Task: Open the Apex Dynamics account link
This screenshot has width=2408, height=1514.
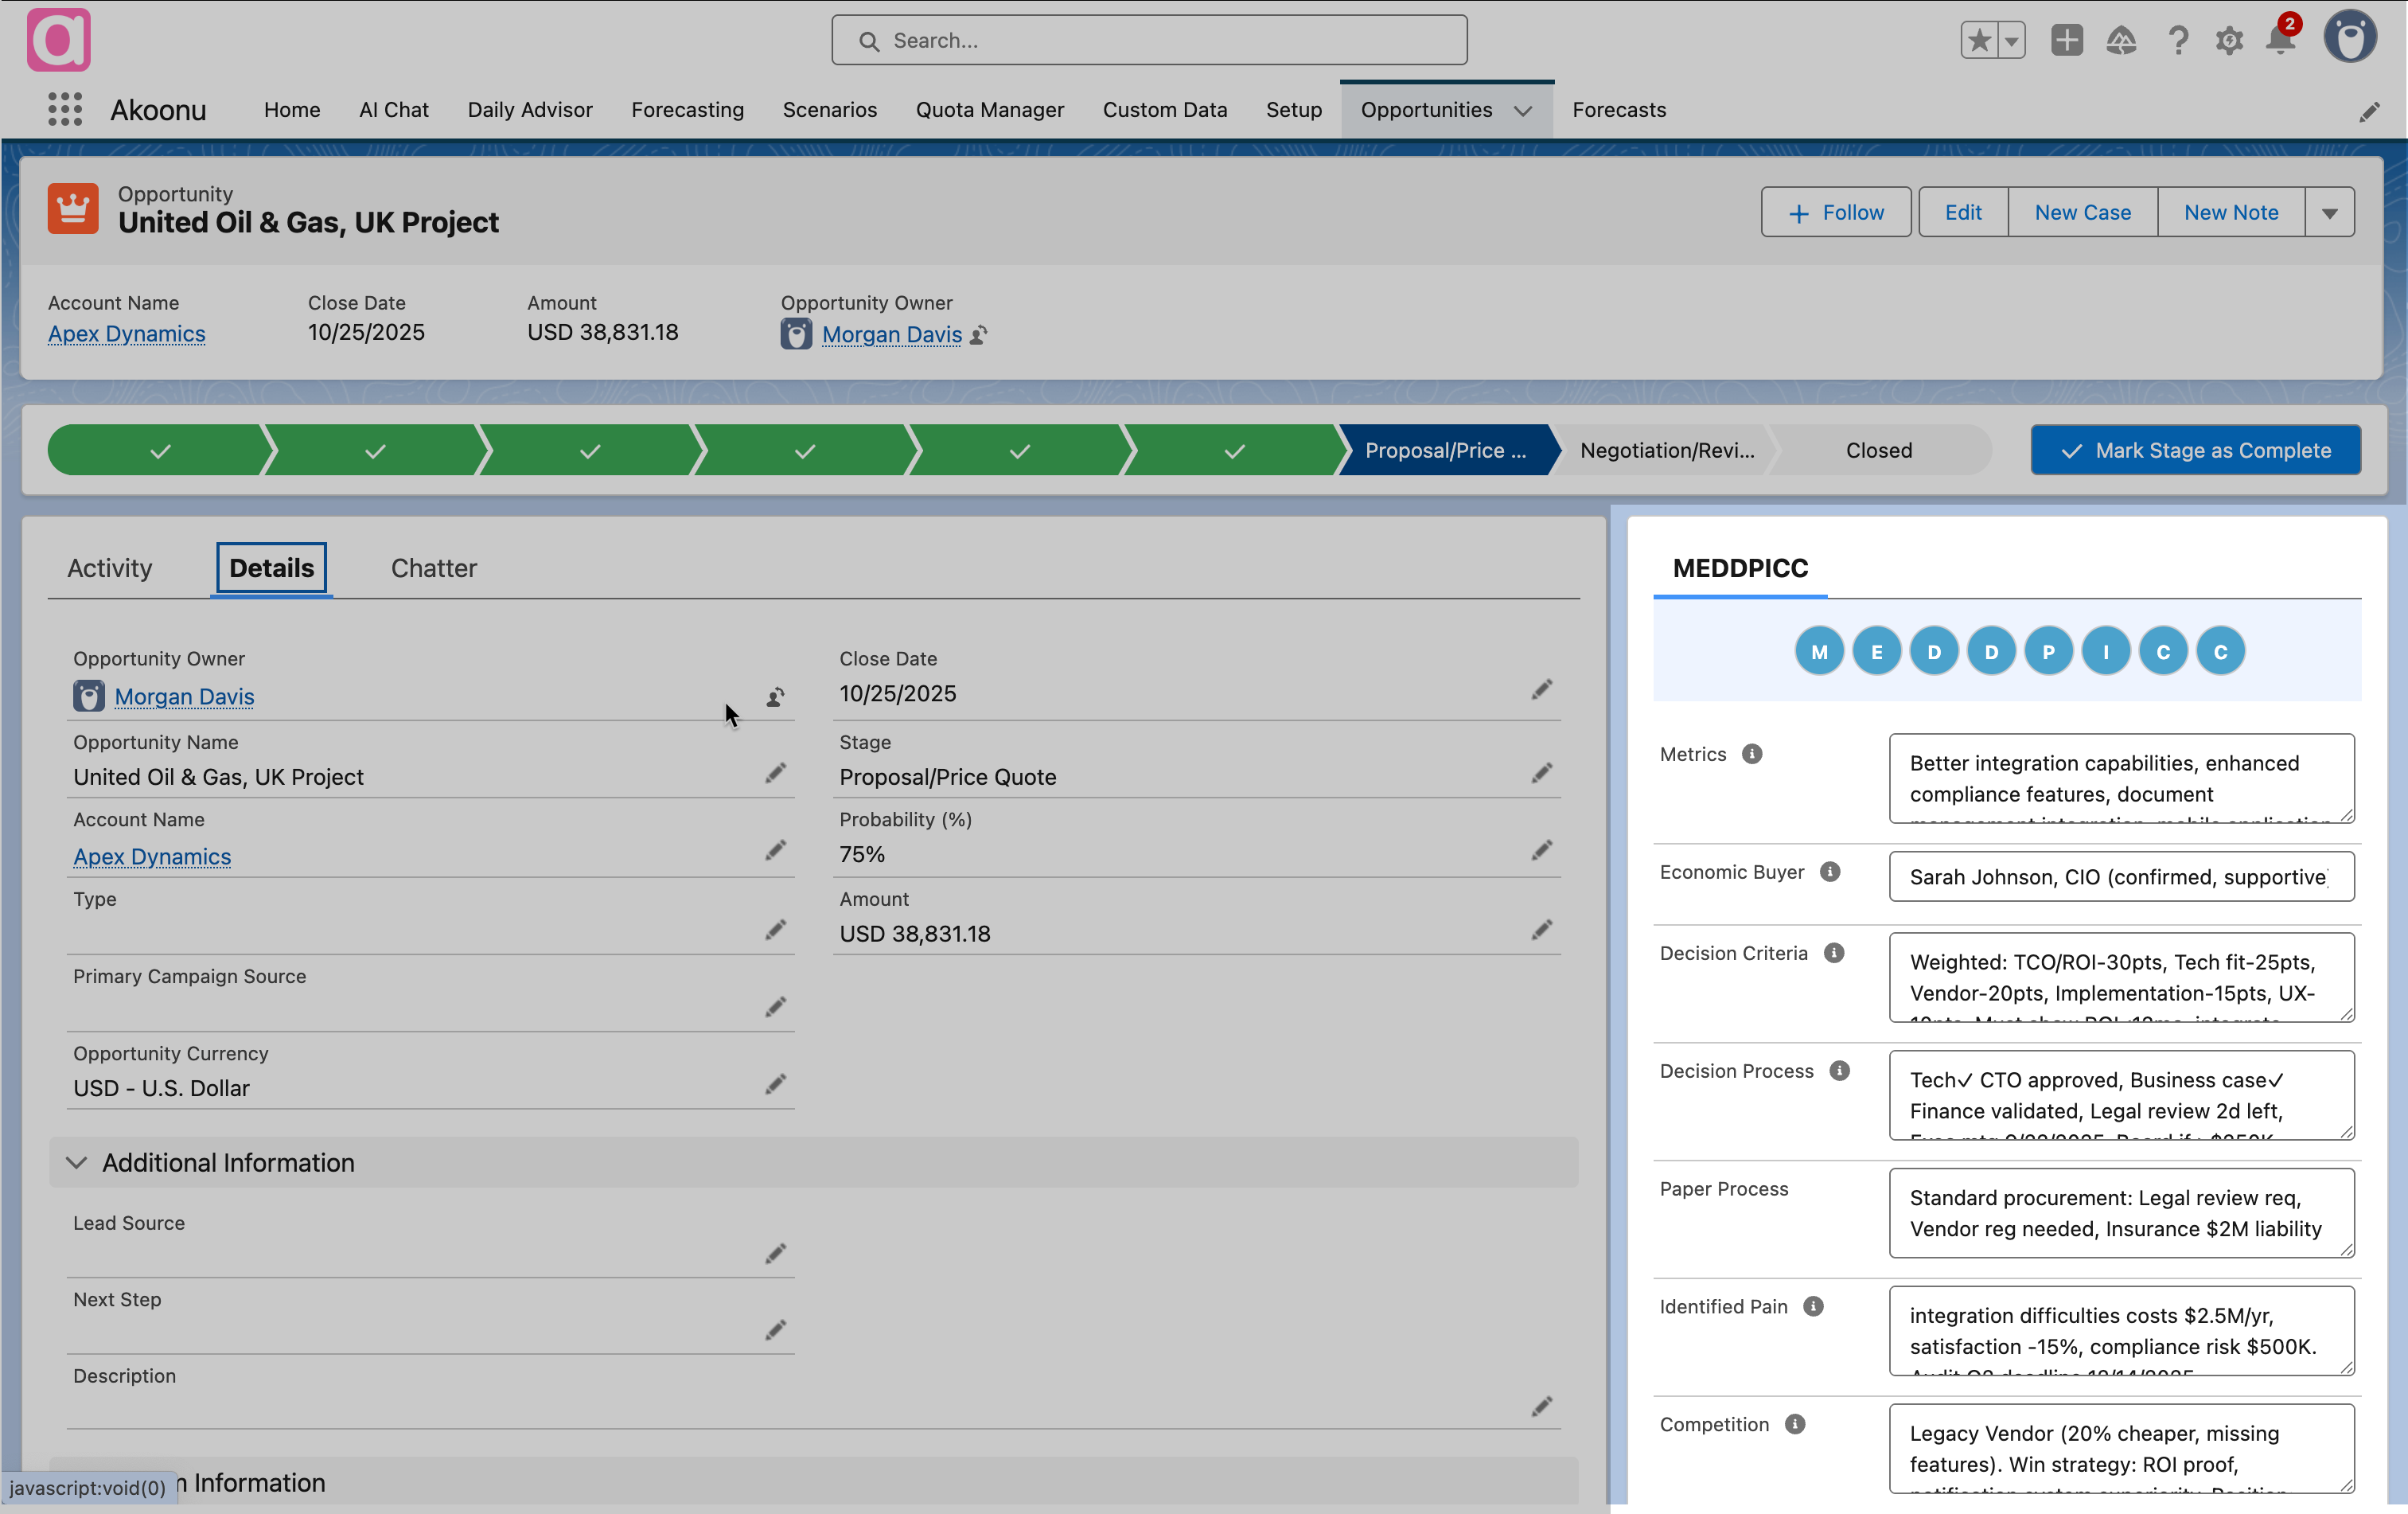Action: pyautogui.click(x=127, y=334)
